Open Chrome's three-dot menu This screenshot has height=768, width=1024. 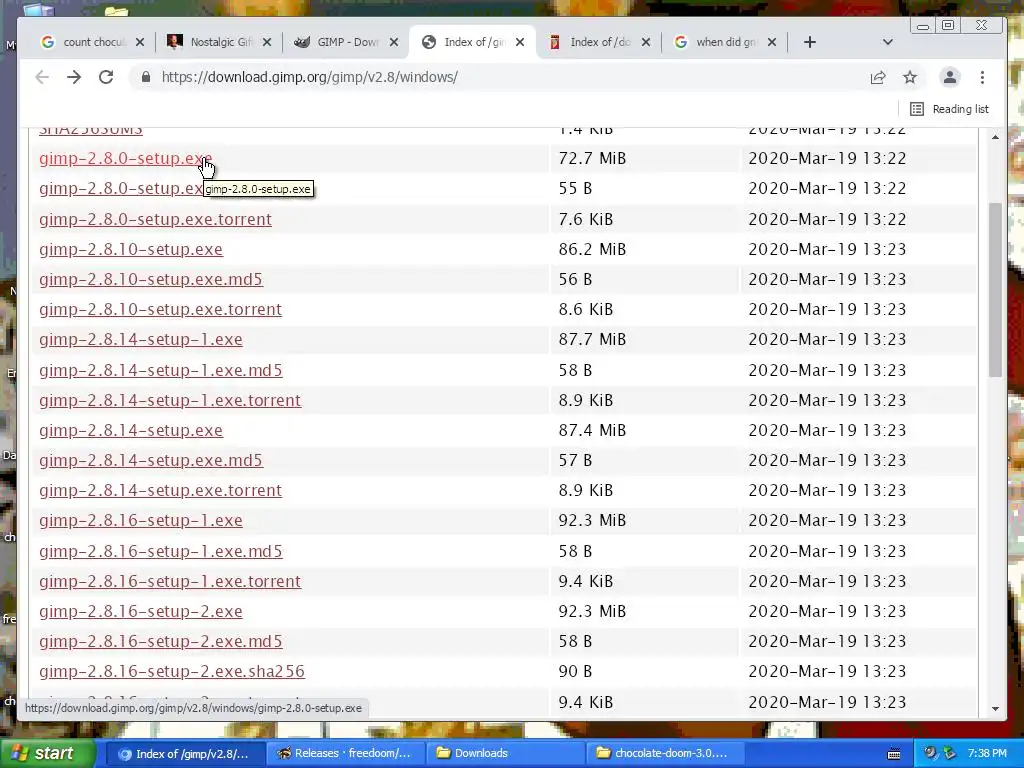point(982,78)
